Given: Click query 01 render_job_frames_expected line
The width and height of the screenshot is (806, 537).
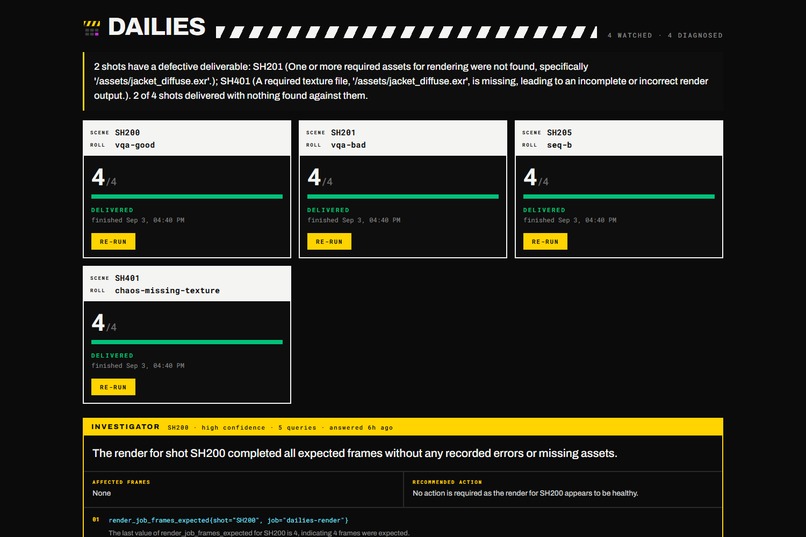Looking at the screenshot, I should [228, 520].
